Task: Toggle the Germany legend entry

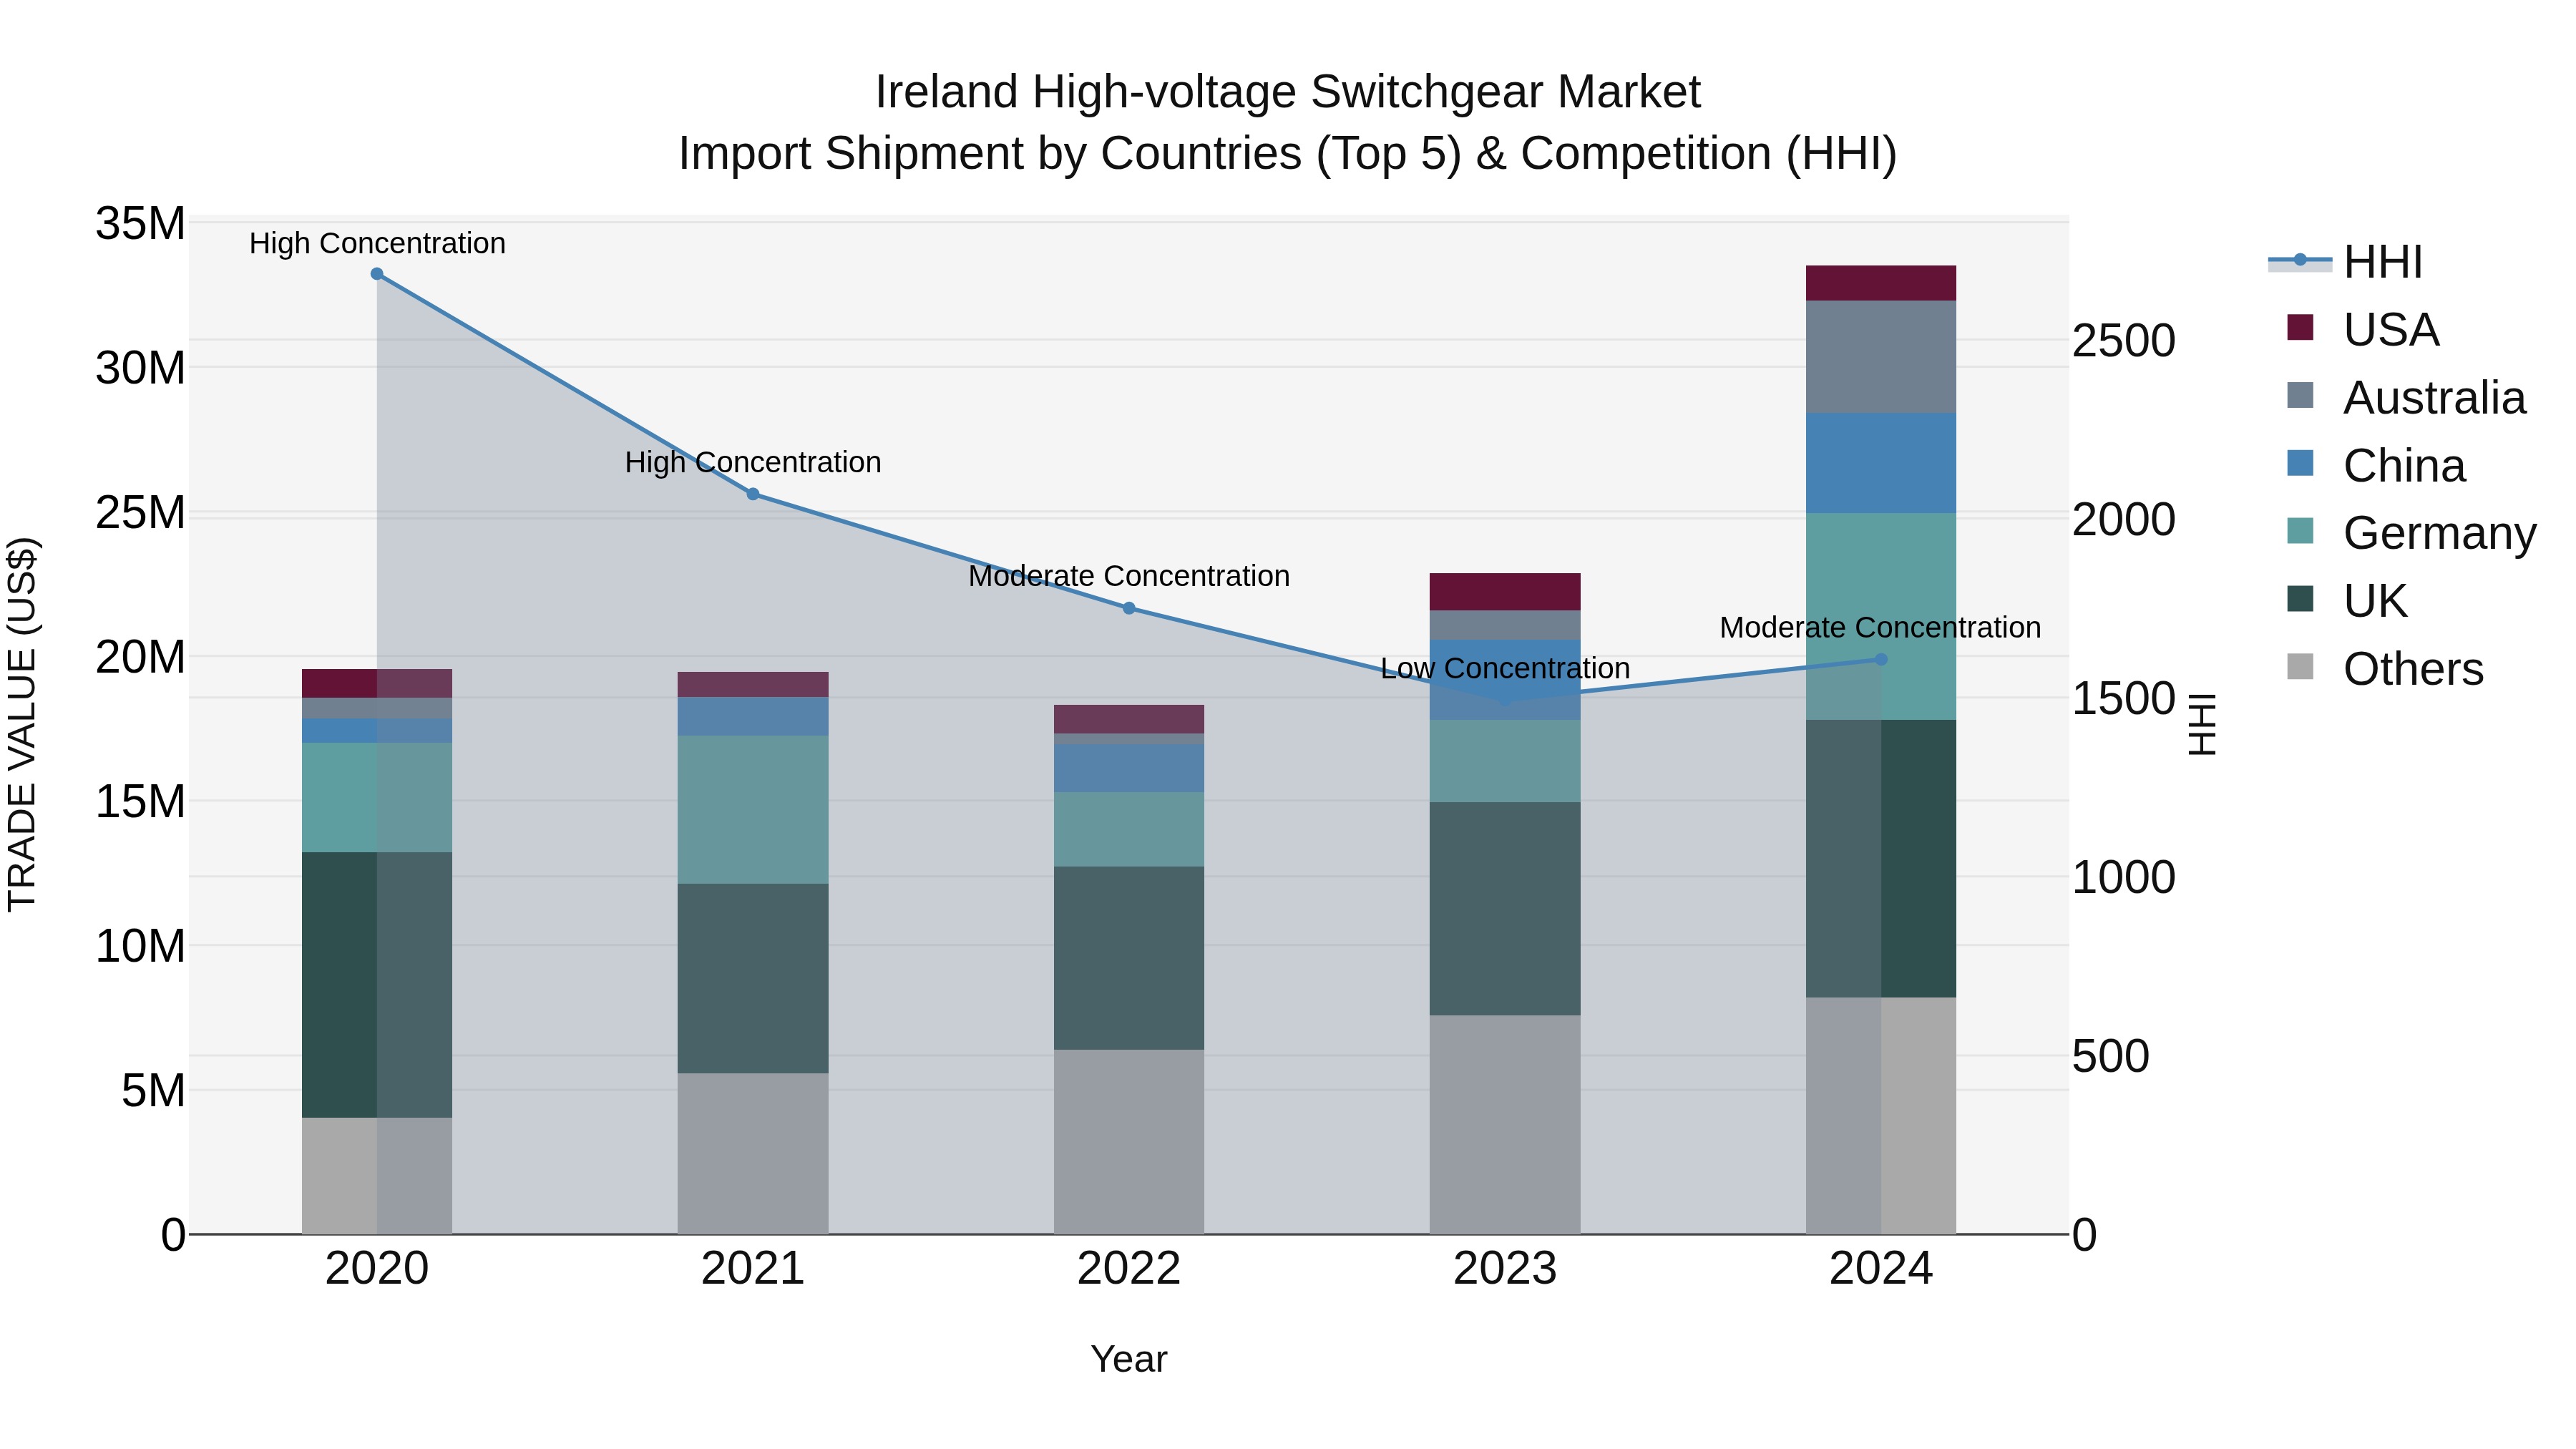Action: [x=2412, y=533]
